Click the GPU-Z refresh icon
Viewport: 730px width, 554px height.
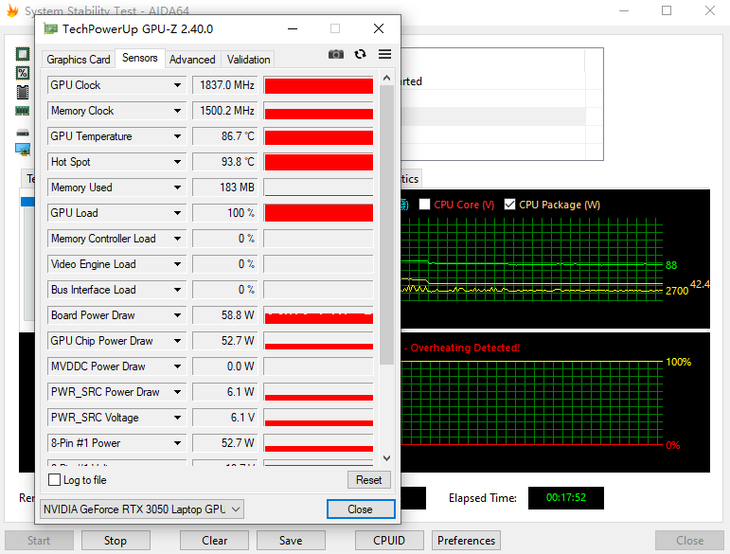coord(360,54)
